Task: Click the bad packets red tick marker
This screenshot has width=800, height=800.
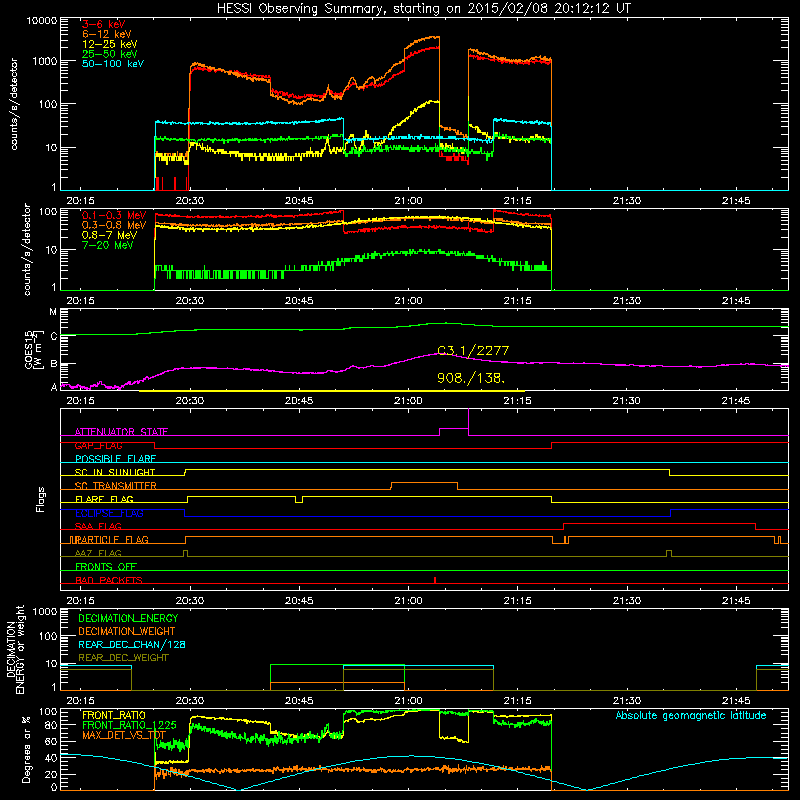Action: 435,580
